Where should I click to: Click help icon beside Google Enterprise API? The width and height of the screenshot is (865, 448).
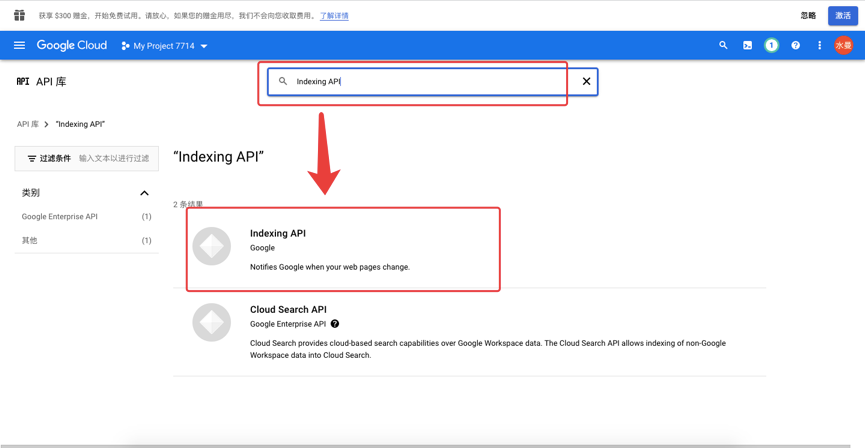pyautogui.click(x=335, y=324)
